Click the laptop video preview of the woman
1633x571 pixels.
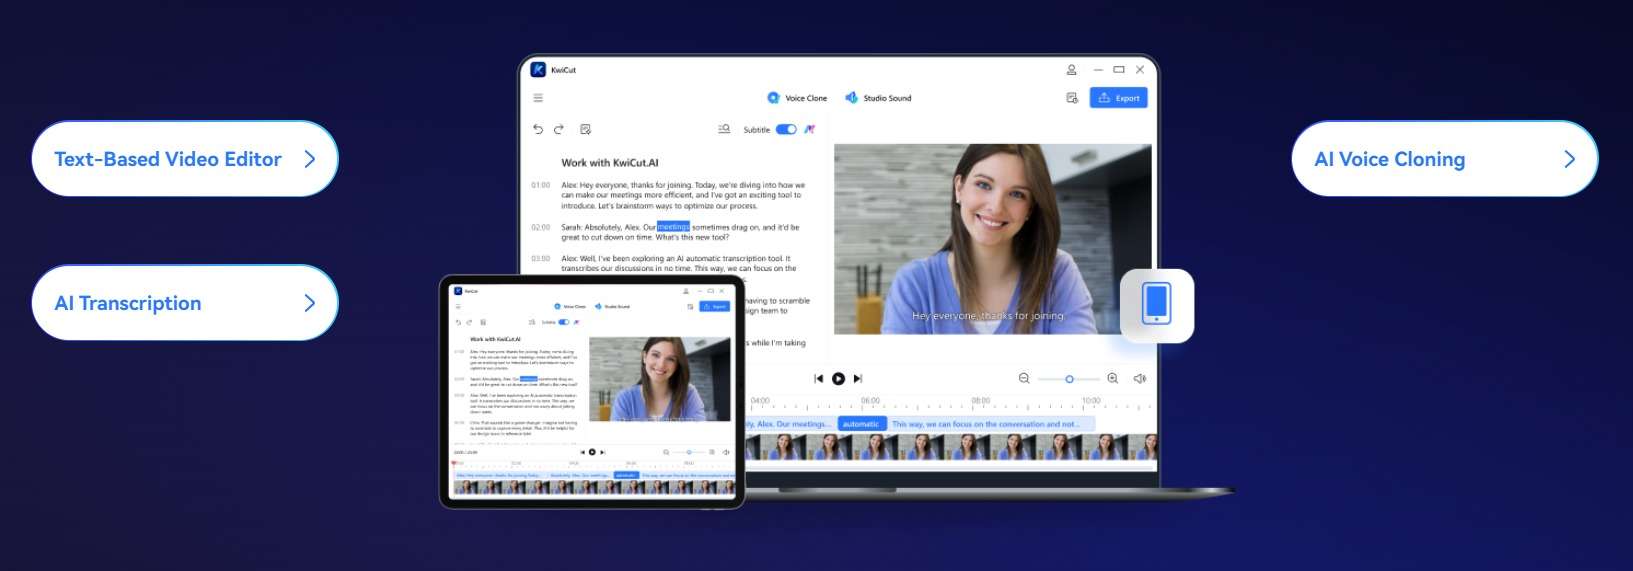[x=992, y=239]
